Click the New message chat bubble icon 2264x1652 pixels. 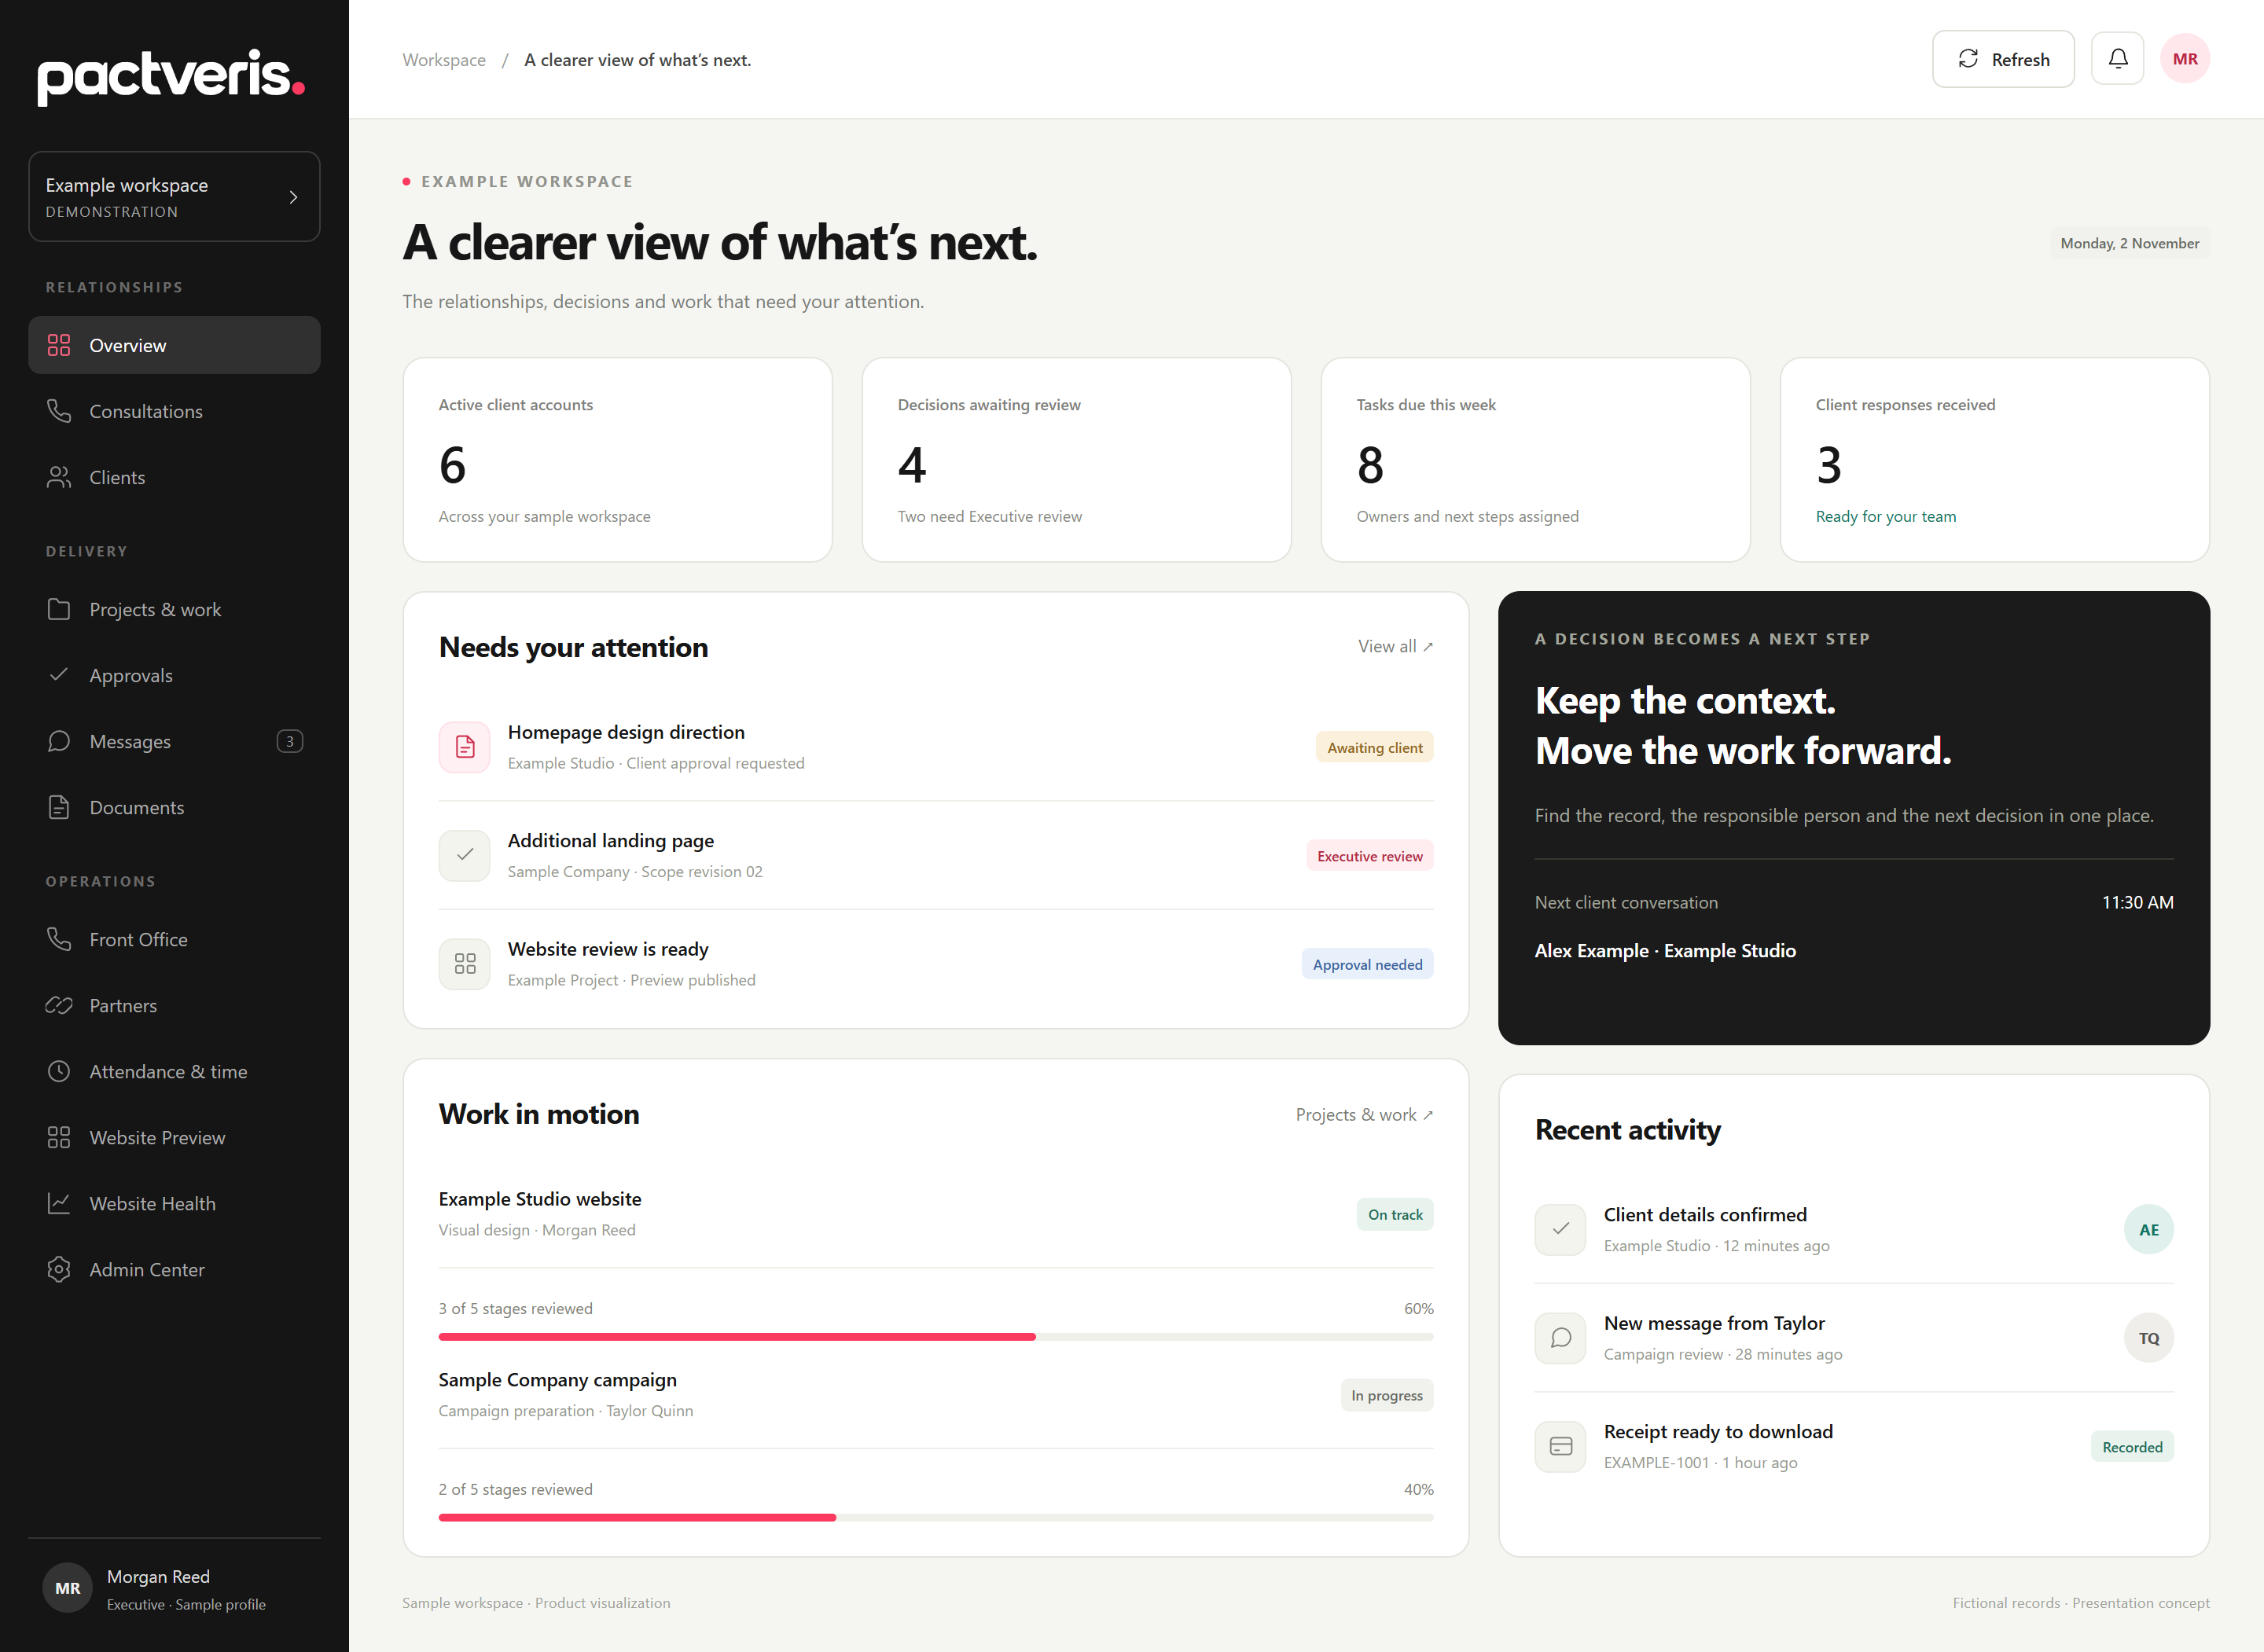point(1560,1338)
